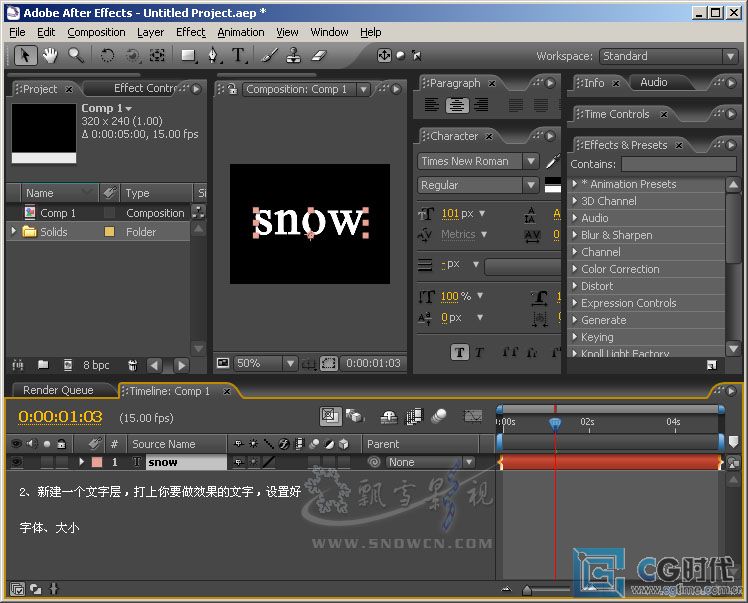The height and width of the screenshot is (603, 748).
Task: Open the File menu
Action: pos(17,32)
